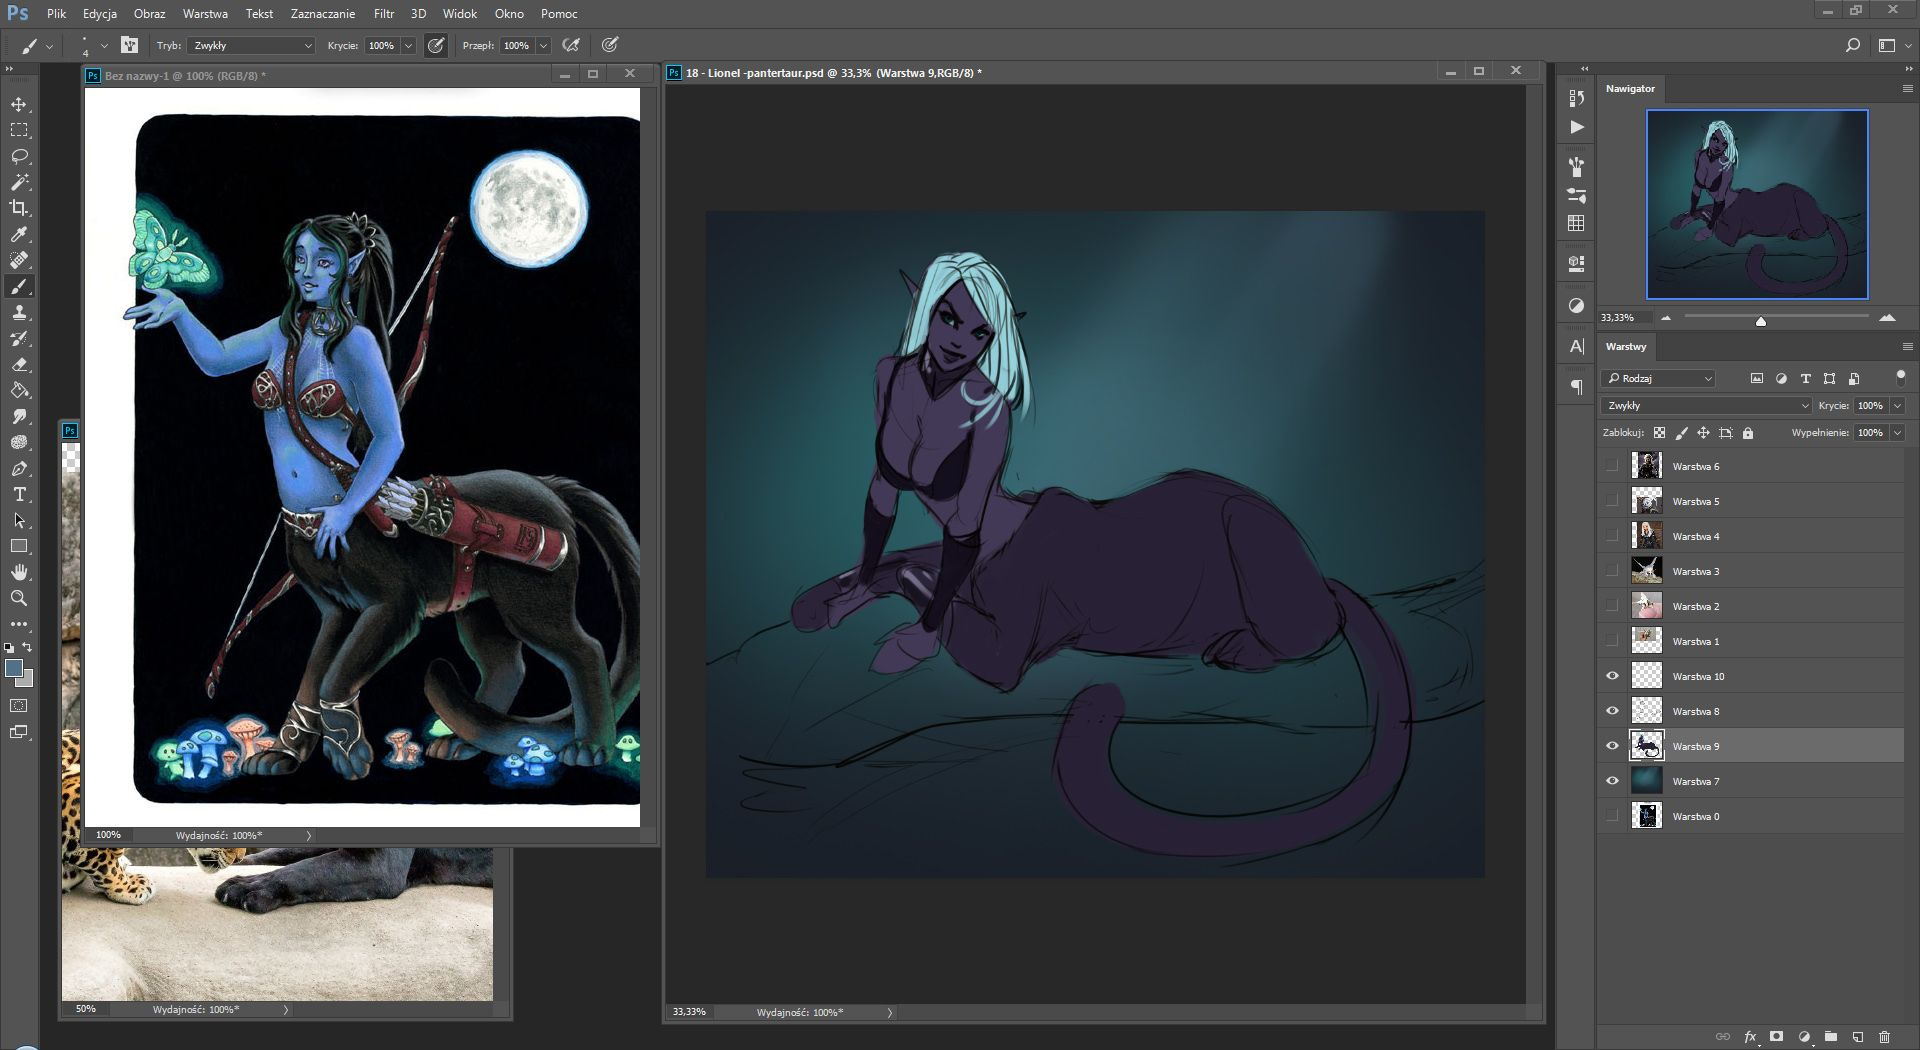
Task: Select the Zoom tool in toolbar
Action: pos(19,598)
